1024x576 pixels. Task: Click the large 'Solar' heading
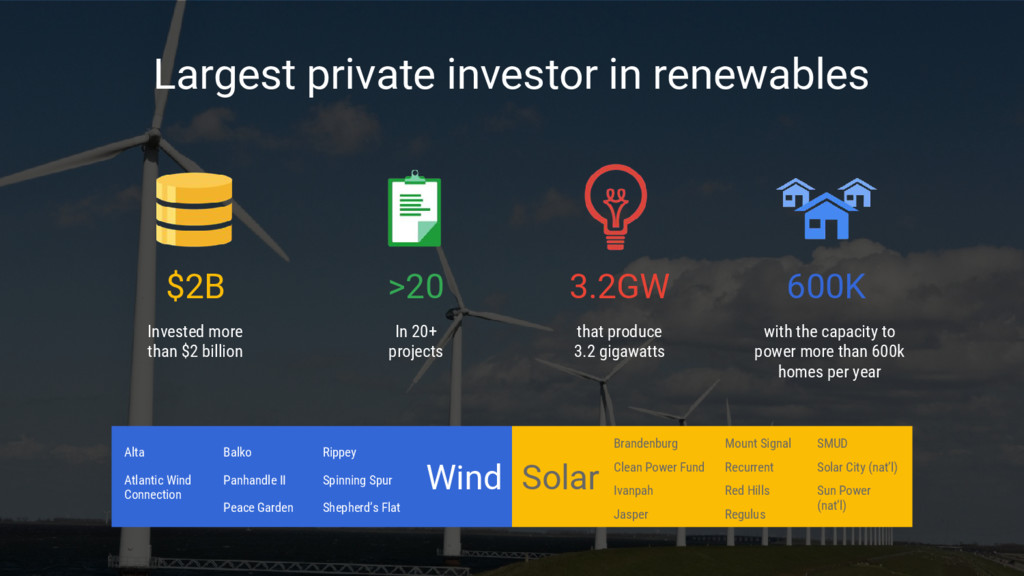[560, 477]
